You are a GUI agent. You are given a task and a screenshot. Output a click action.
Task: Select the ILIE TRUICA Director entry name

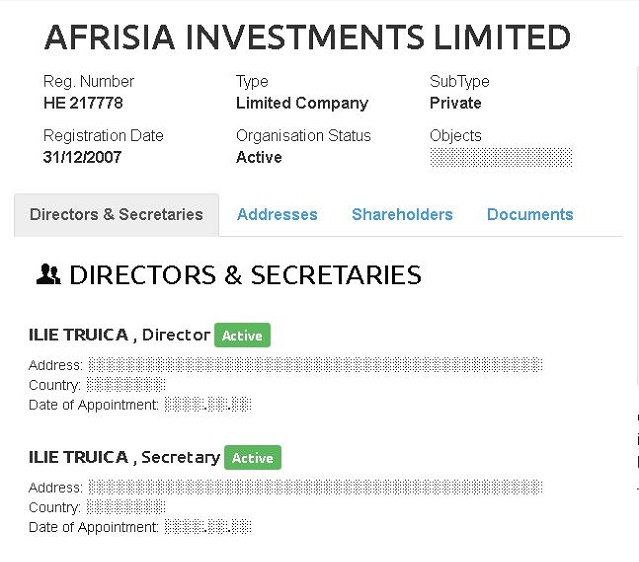tap(80, 336)
